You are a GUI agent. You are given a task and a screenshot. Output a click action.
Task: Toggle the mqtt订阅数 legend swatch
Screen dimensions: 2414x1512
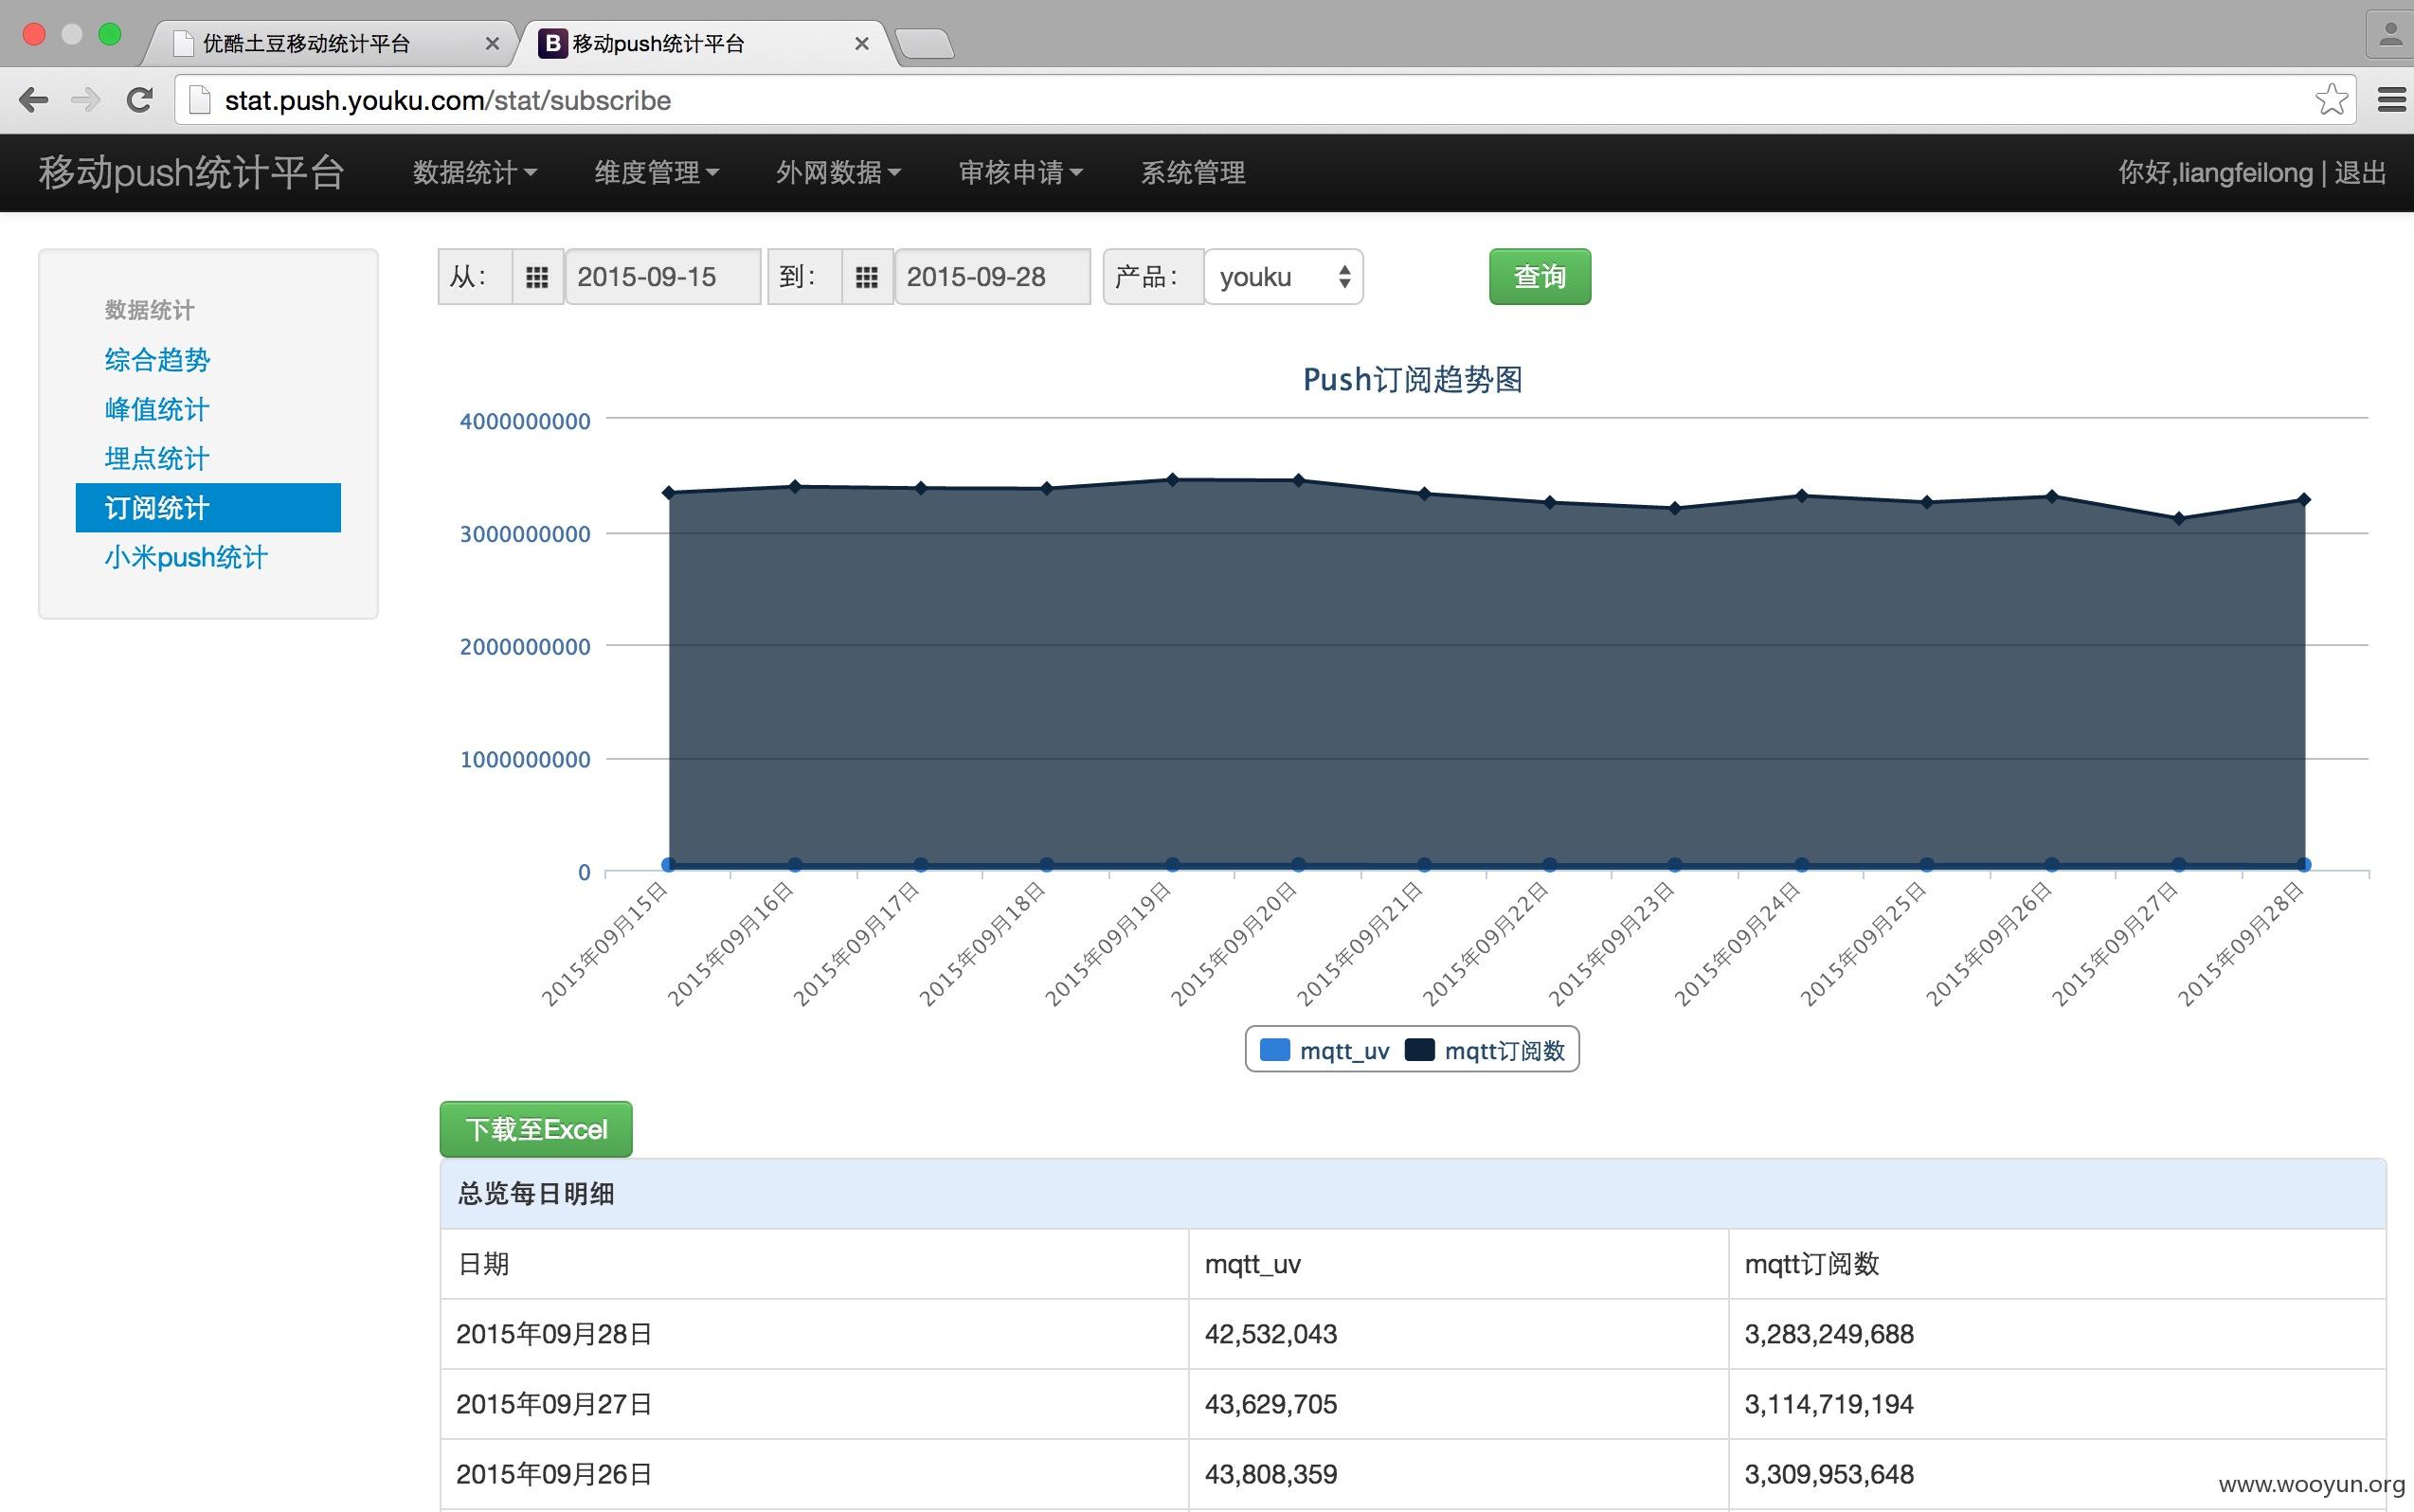pos(1419,1049)
